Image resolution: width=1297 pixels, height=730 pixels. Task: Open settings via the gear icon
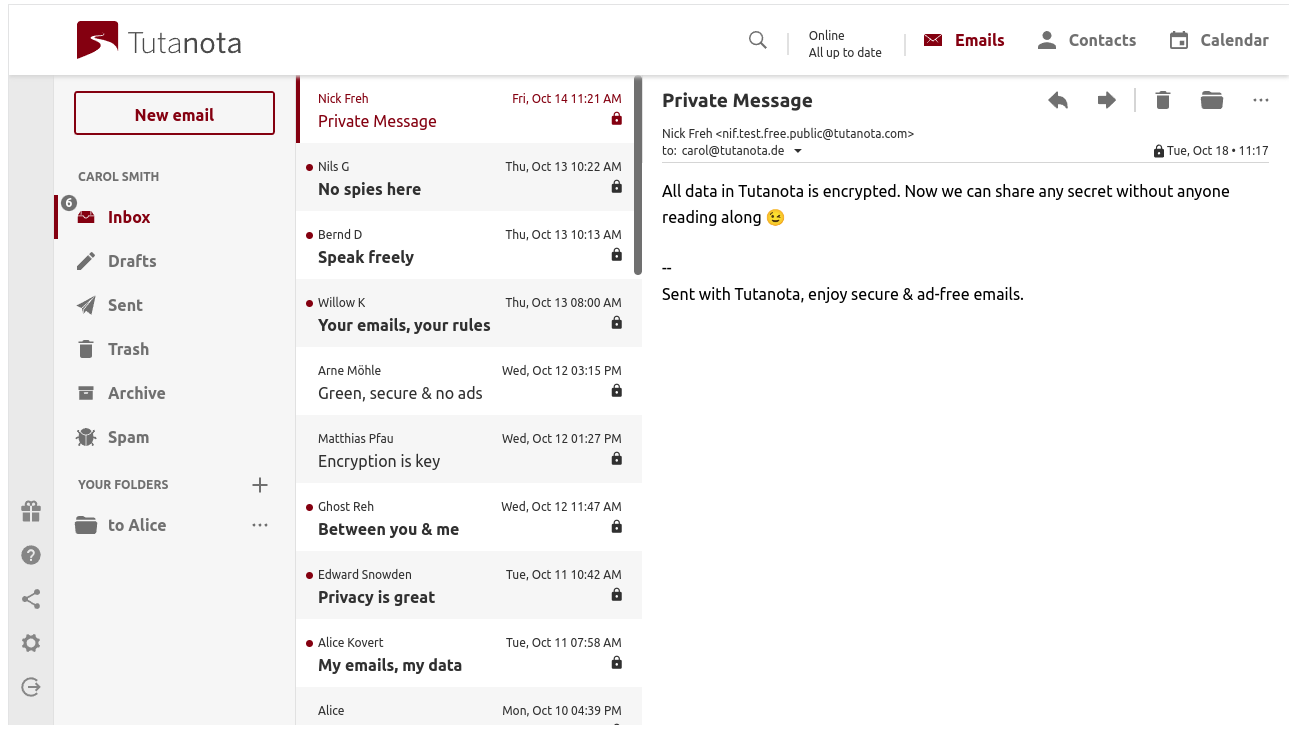point(31,643)
